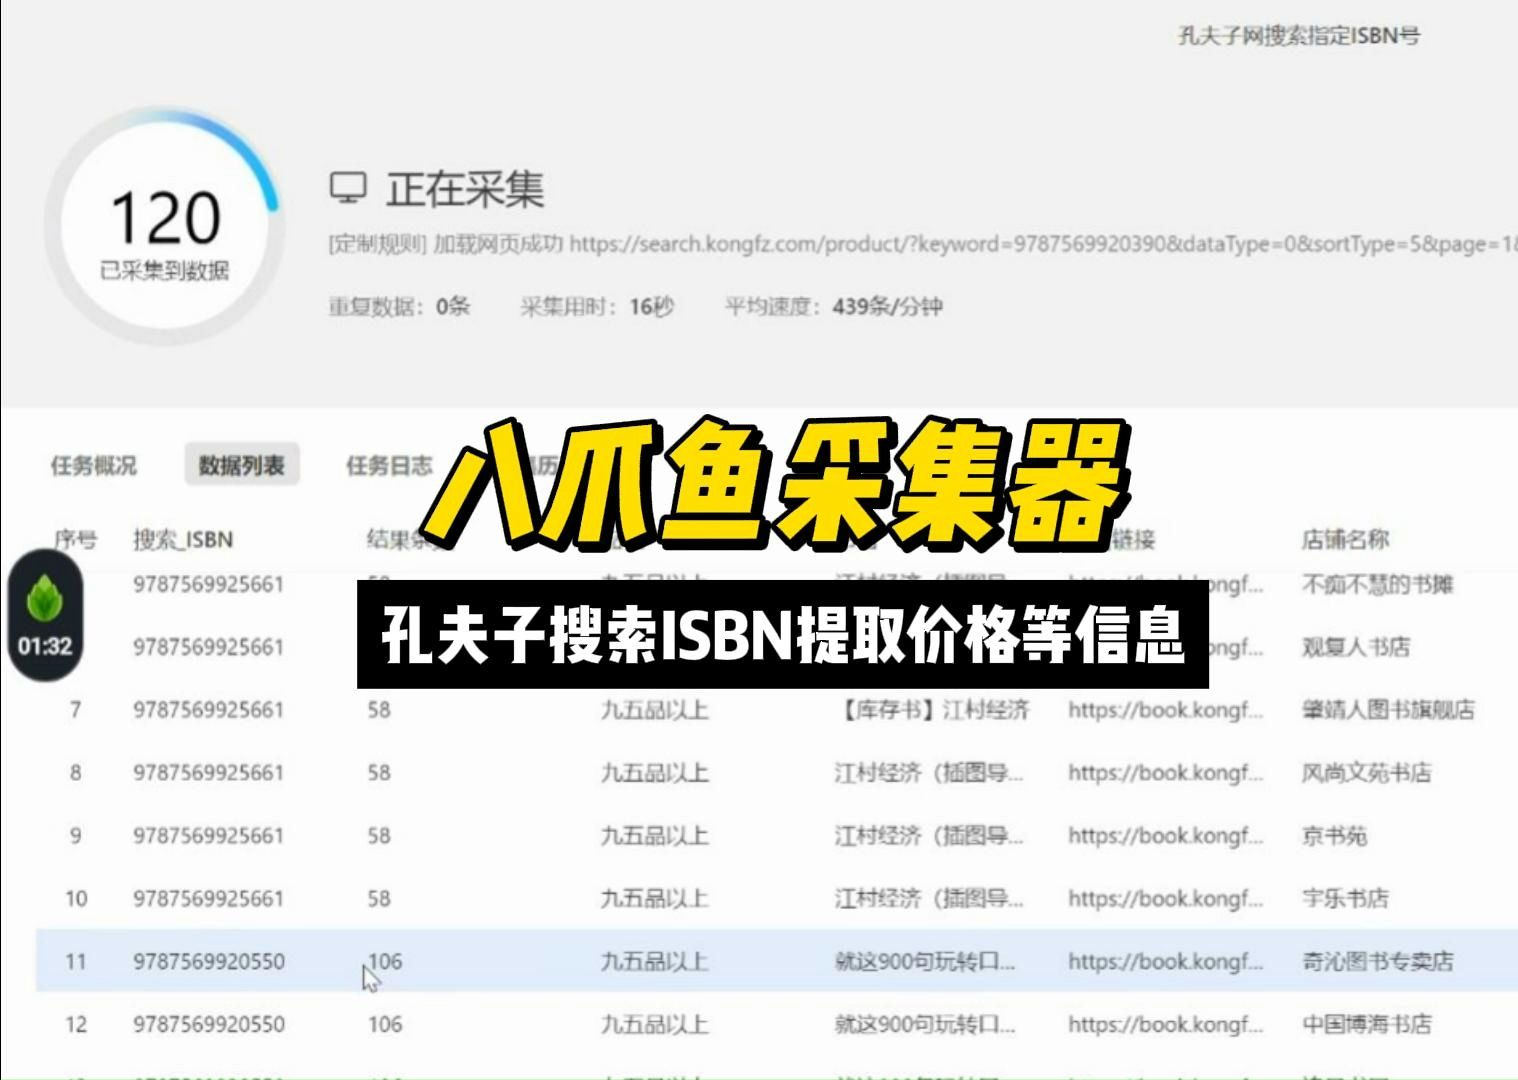The width and height of the screenshot is (1518, 1080).
Task: Click the 106 result count in row 11
Action: (385, 962)
